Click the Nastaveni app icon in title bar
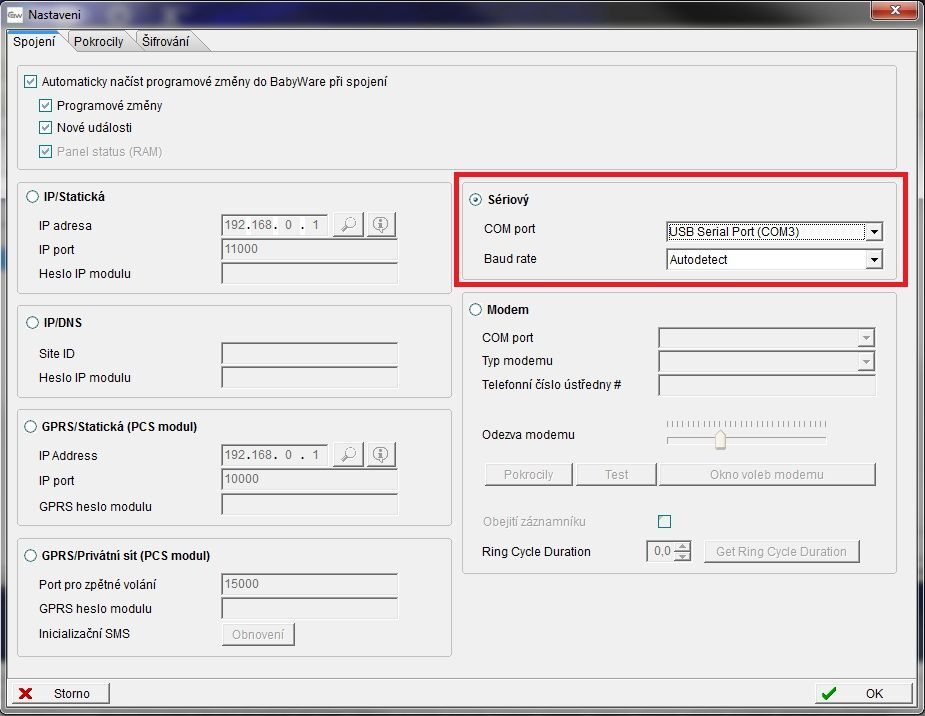 [x=14, y=13]
